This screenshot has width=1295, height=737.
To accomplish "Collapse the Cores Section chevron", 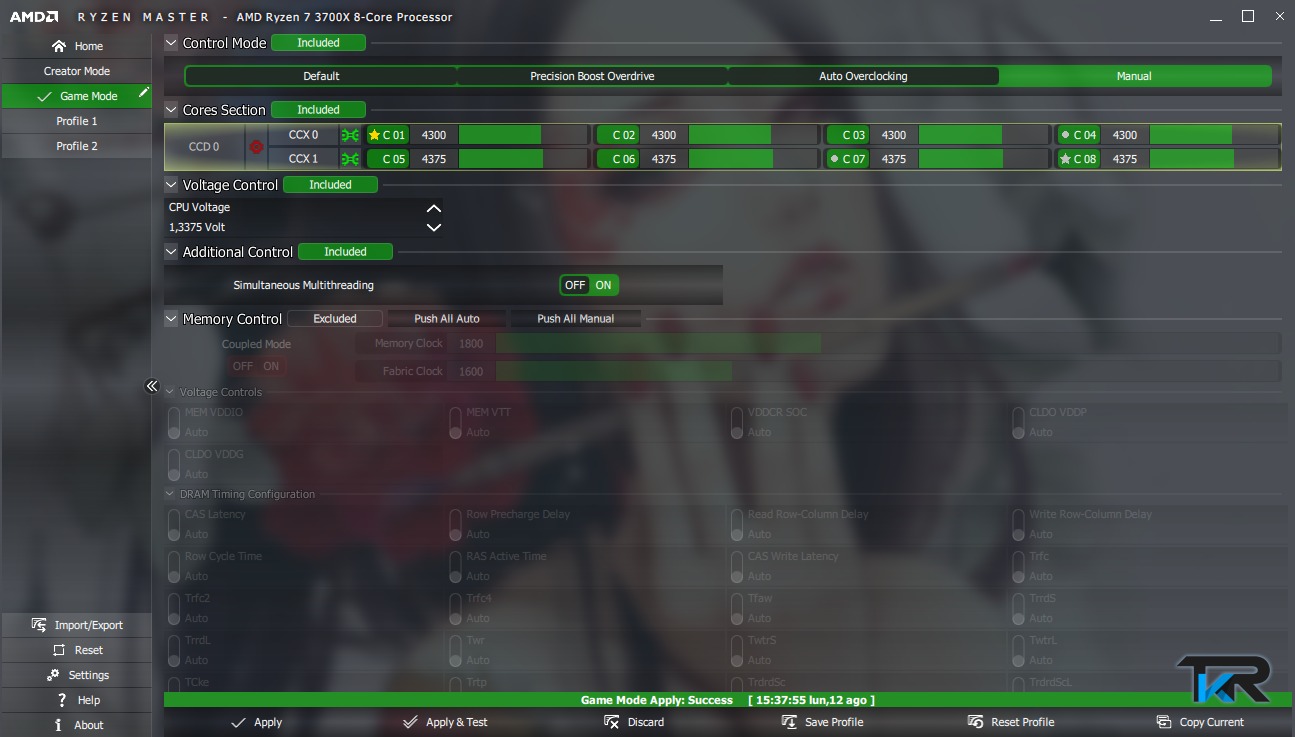I will click(171, 110).
